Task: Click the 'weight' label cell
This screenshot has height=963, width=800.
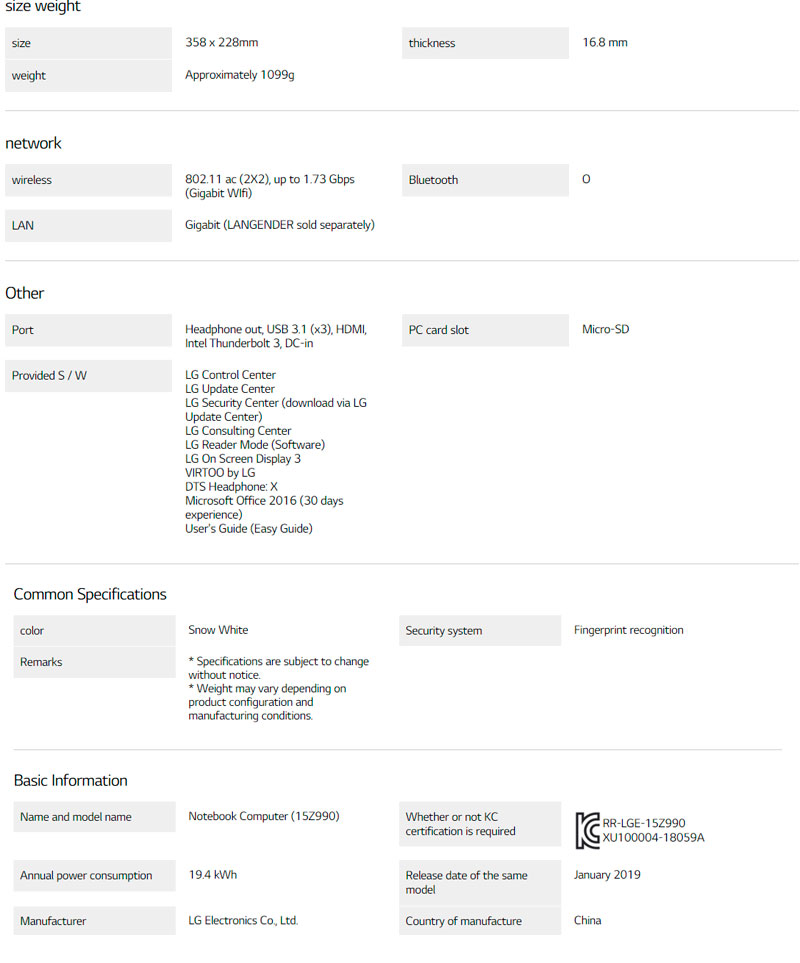Action: pos(88,76)
